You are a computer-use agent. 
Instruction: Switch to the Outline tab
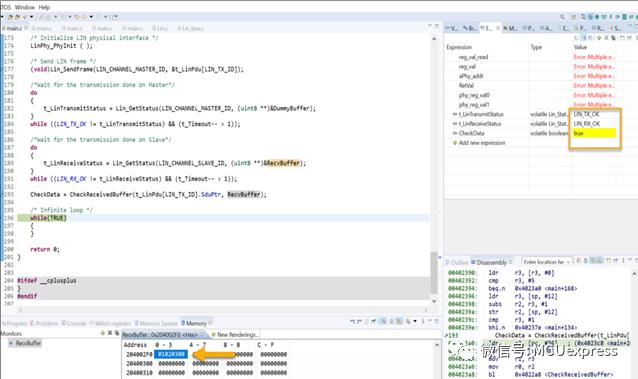point(458,262)
